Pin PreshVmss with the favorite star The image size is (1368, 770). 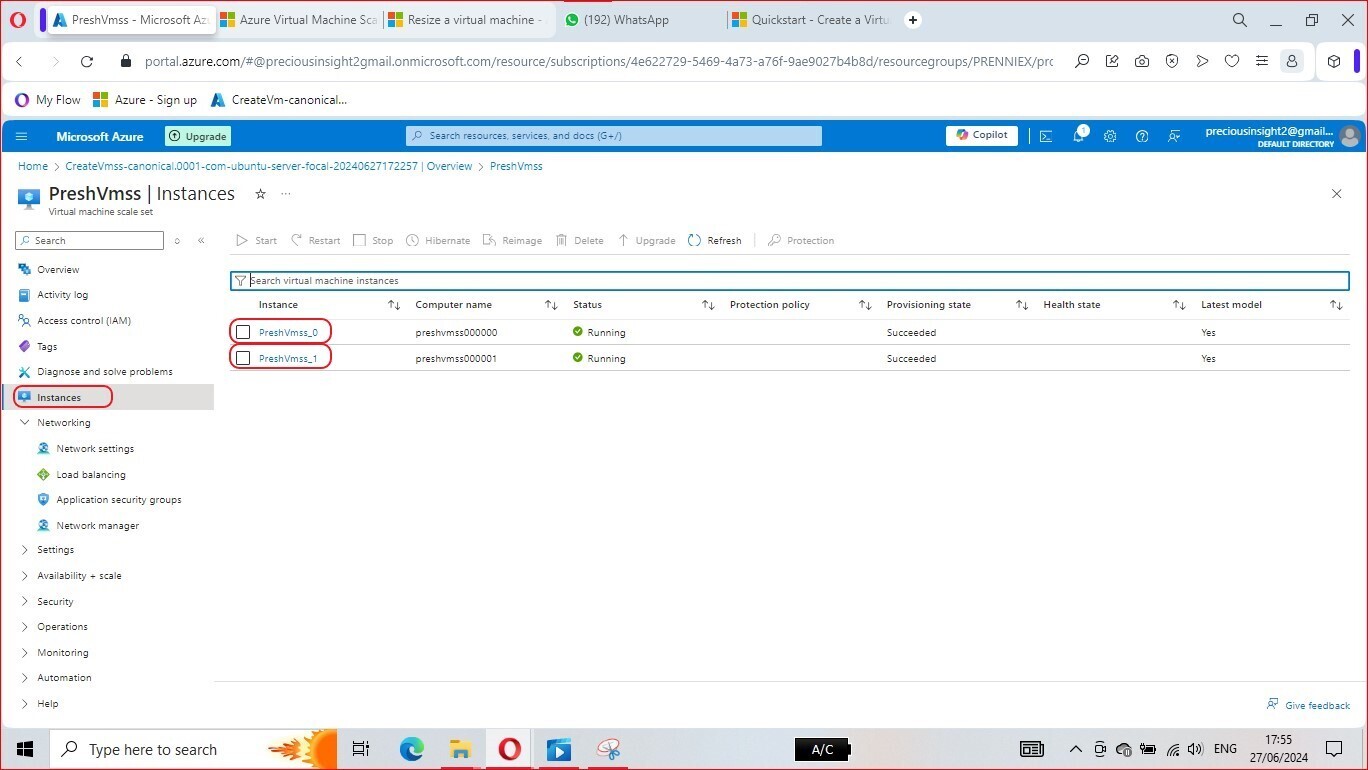(260, 194)
